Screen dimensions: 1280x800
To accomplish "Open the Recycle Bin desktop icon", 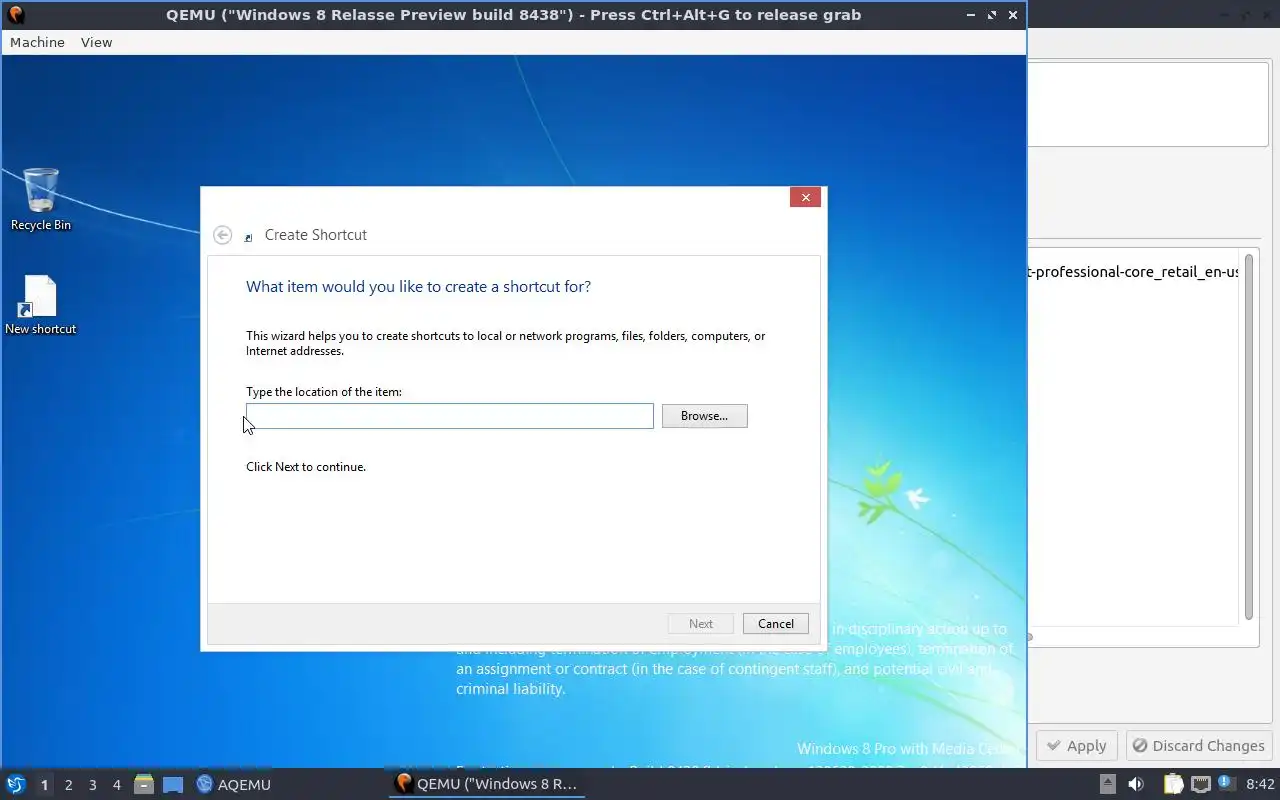I will (x=41, y=199).
